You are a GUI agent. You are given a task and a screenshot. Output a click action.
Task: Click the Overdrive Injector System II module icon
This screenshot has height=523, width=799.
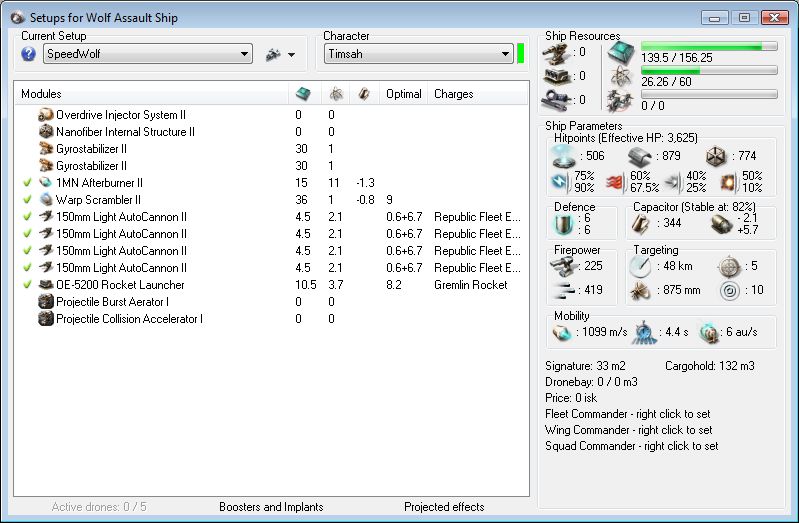point(46,115)
